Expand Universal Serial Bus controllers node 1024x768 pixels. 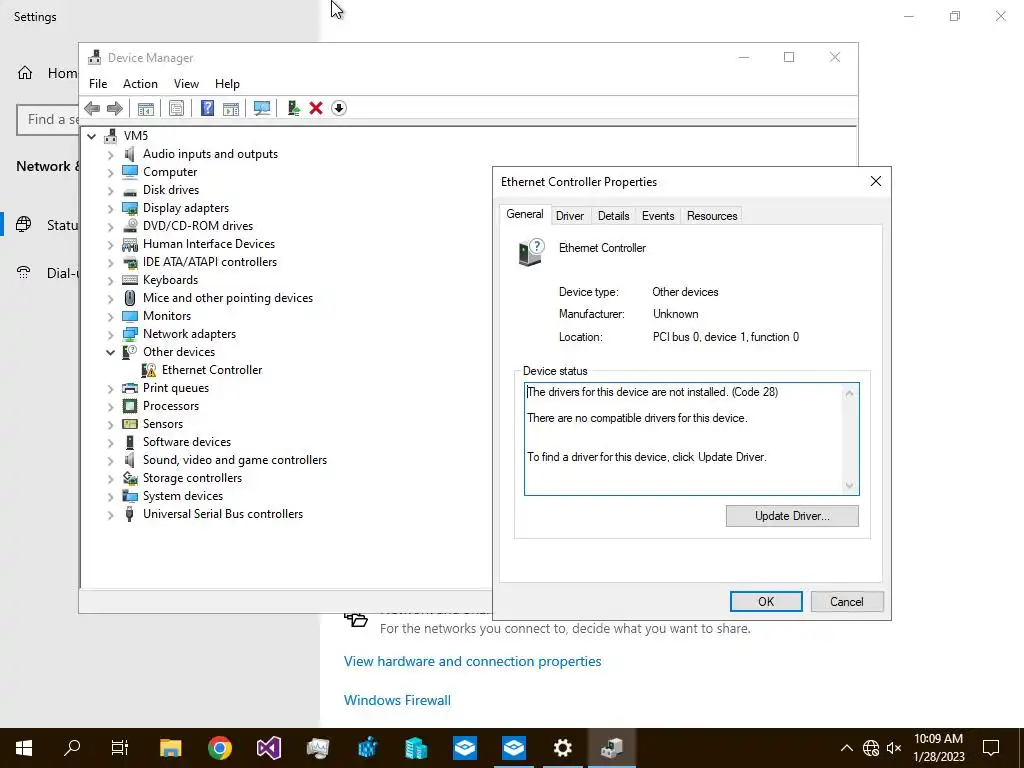110,515
